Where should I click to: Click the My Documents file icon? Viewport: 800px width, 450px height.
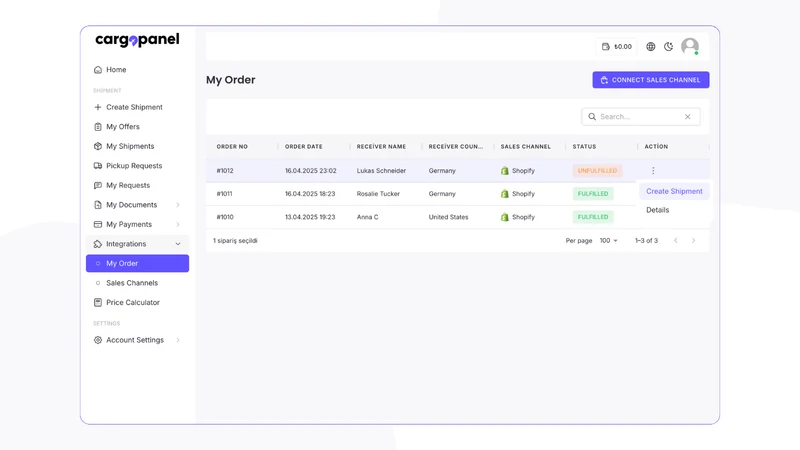pos(98,205)
